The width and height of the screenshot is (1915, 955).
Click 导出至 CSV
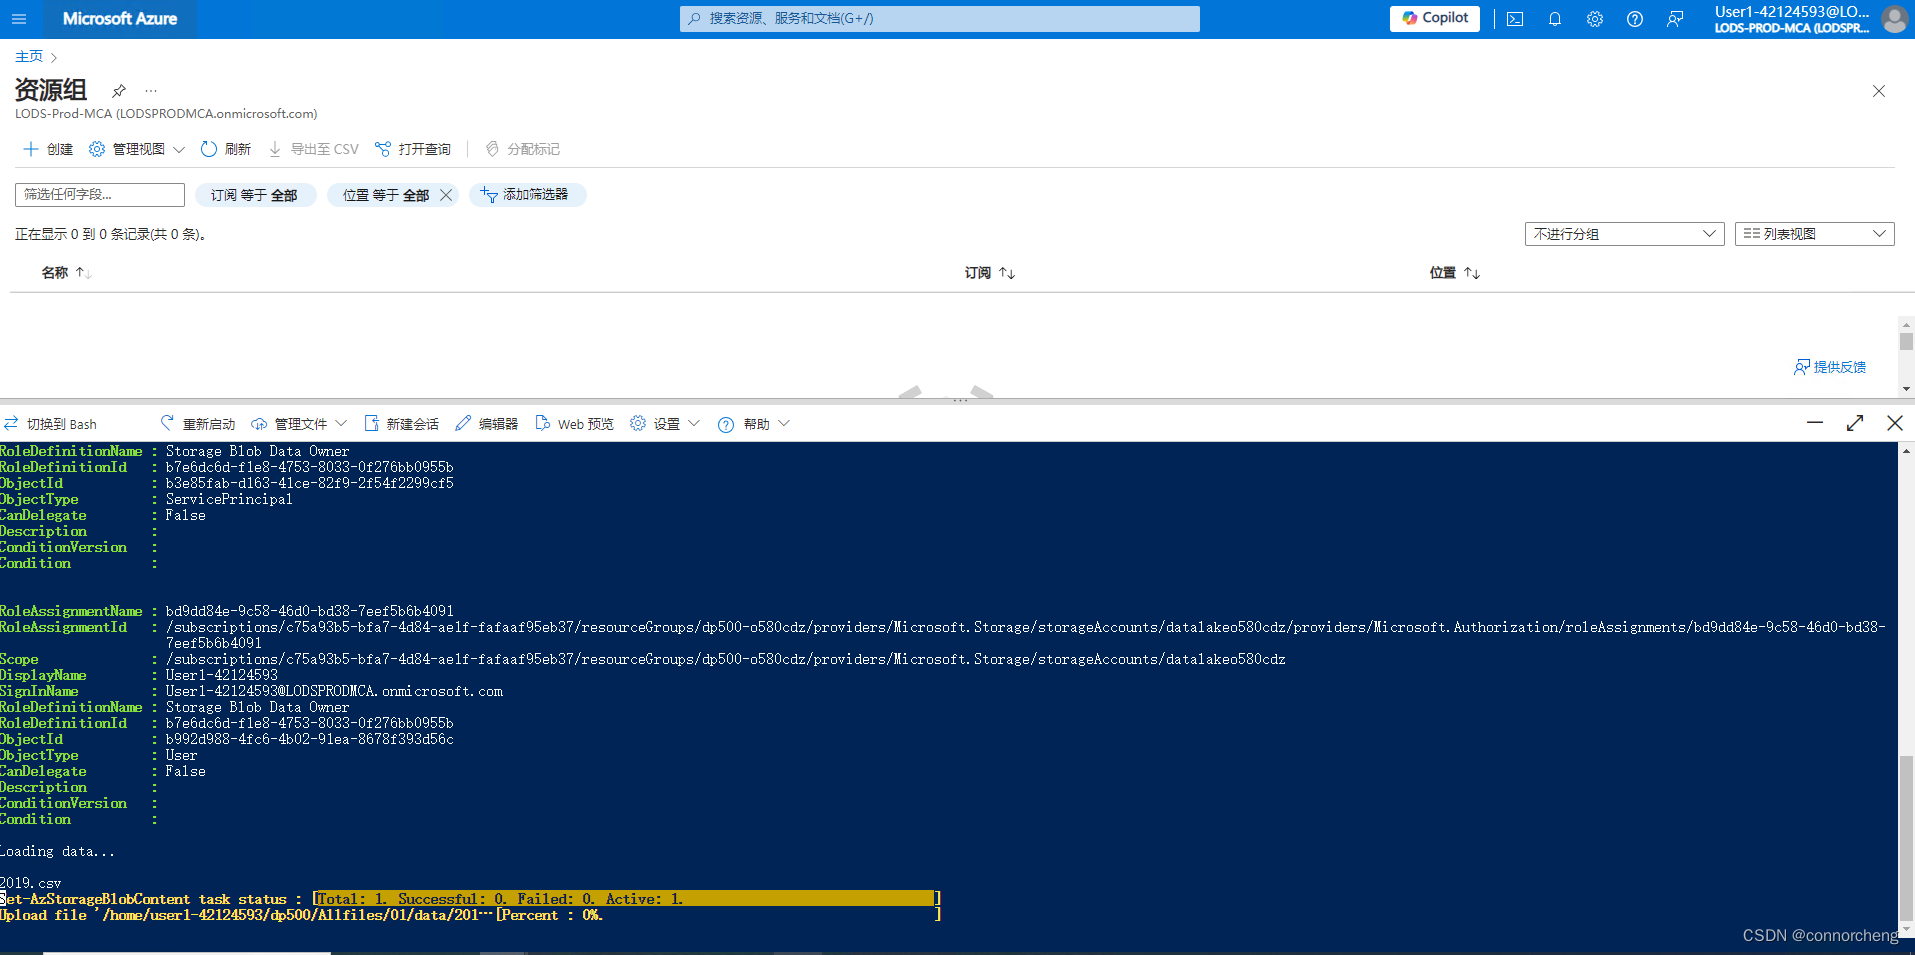tap(313, 149)
